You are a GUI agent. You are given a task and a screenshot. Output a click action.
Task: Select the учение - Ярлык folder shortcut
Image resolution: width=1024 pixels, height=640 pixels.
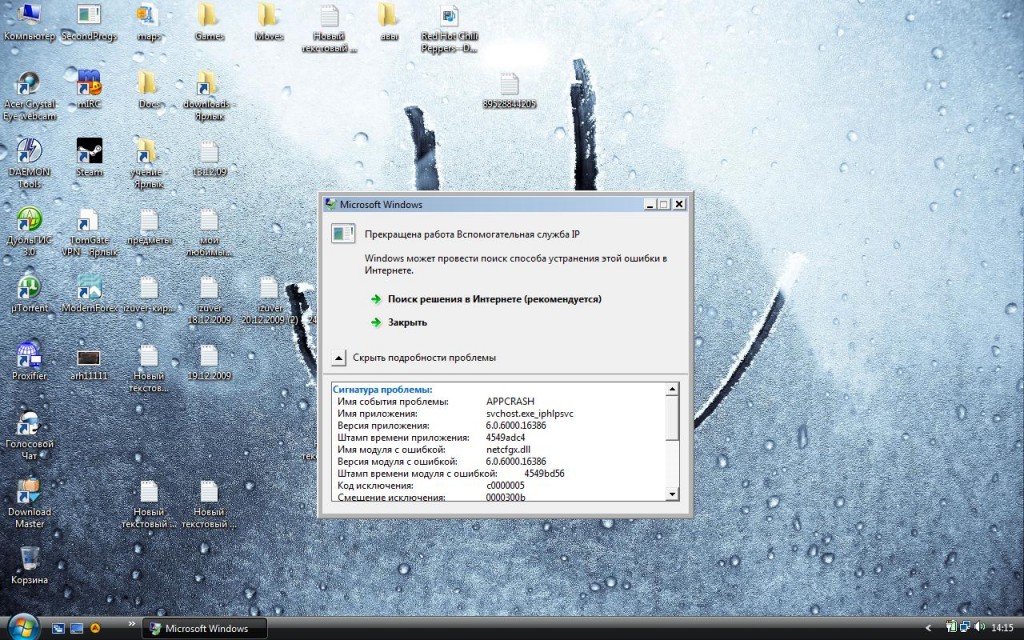point(149,163)
